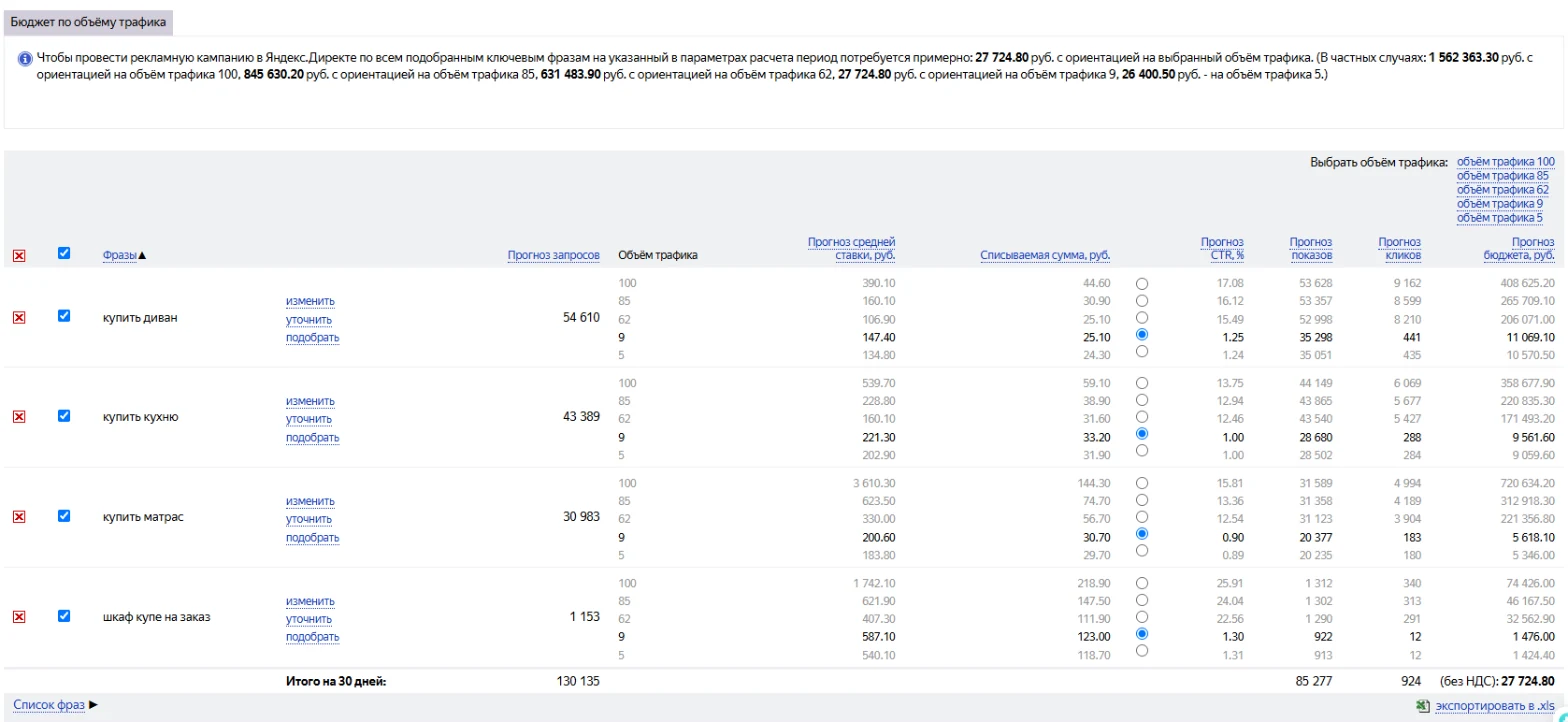Click the Итого на 30 дней label
This screenshot has height=722, width=1568.
coord(335,682)
